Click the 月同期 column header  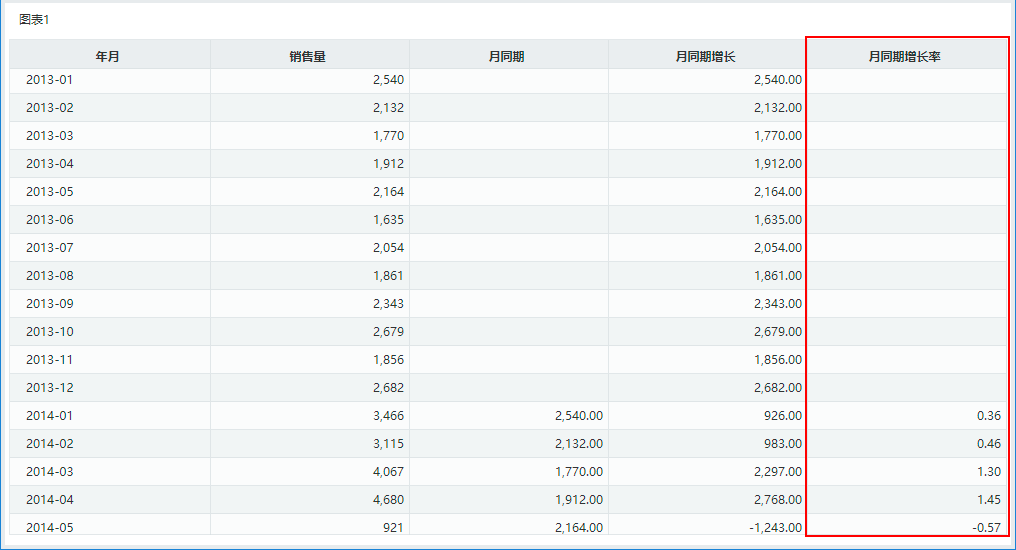(506, 56)
